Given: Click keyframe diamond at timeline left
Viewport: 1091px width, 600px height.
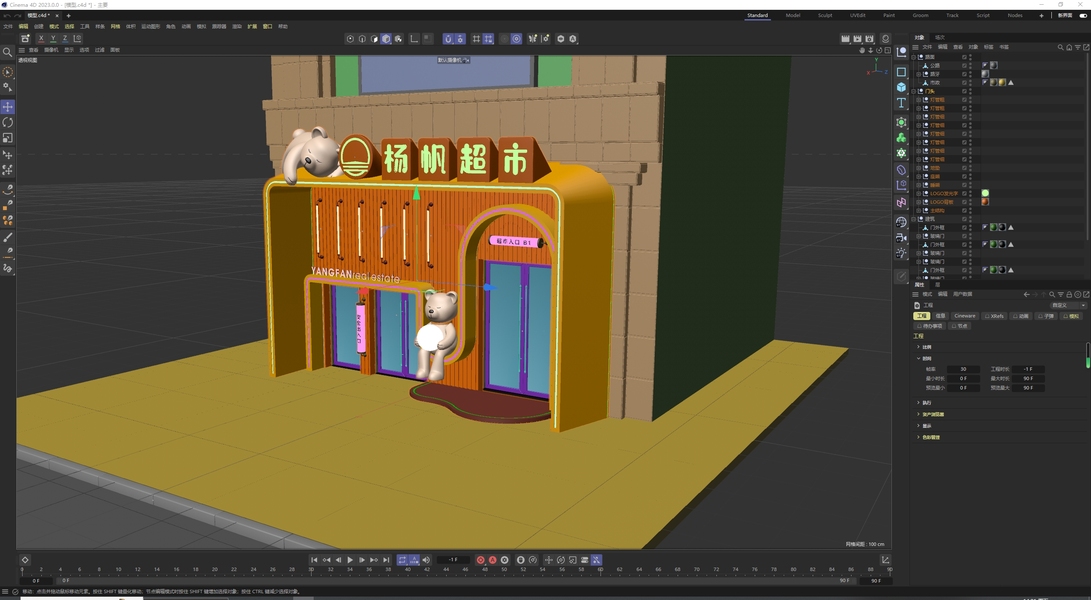Looking at the screenshot, I should 25,560.
